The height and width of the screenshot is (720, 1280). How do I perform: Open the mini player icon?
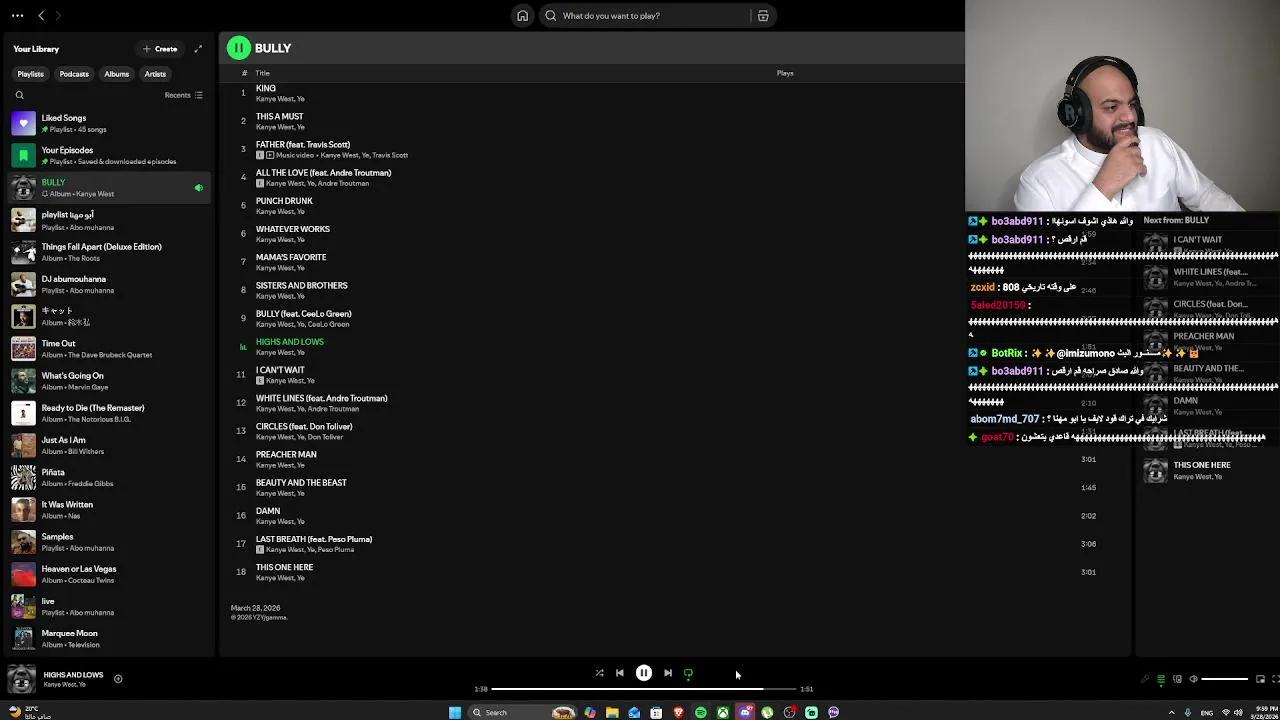click(x=1260, y=680)
